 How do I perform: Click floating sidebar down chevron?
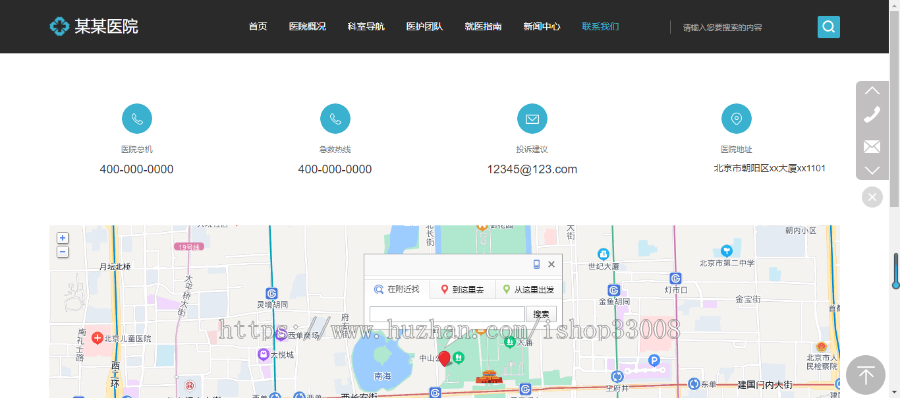872,171
